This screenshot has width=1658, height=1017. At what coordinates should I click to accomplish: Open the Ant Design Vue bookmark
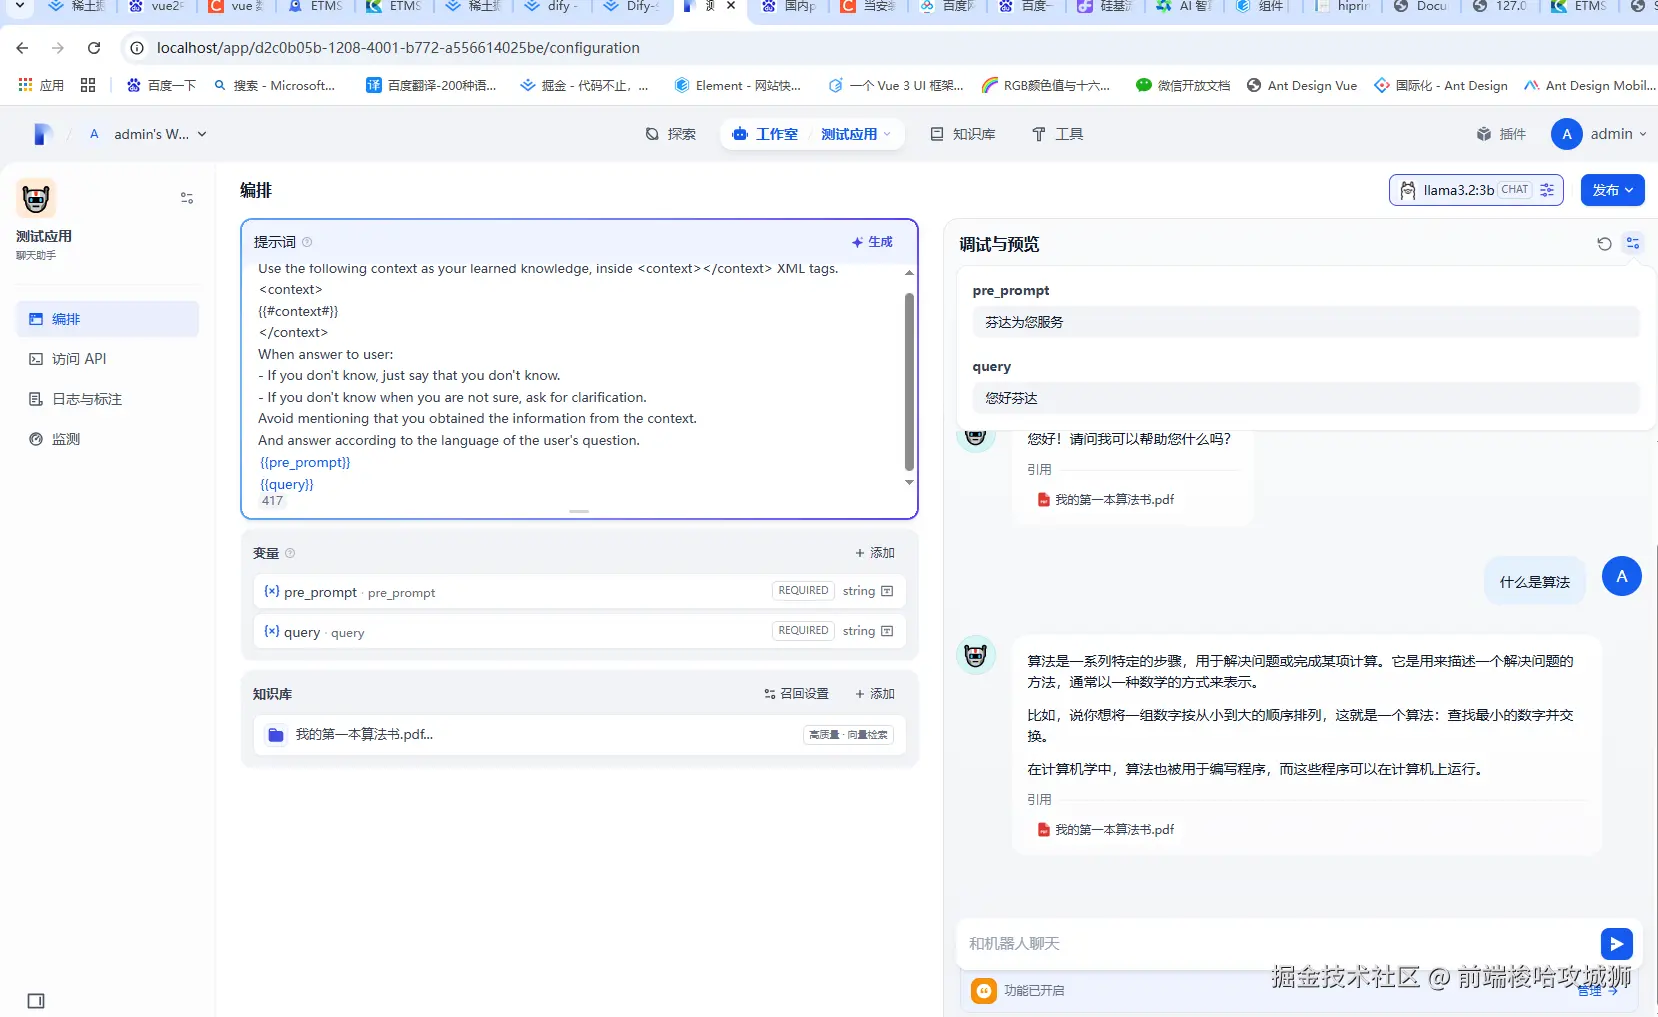point(1302,86)
